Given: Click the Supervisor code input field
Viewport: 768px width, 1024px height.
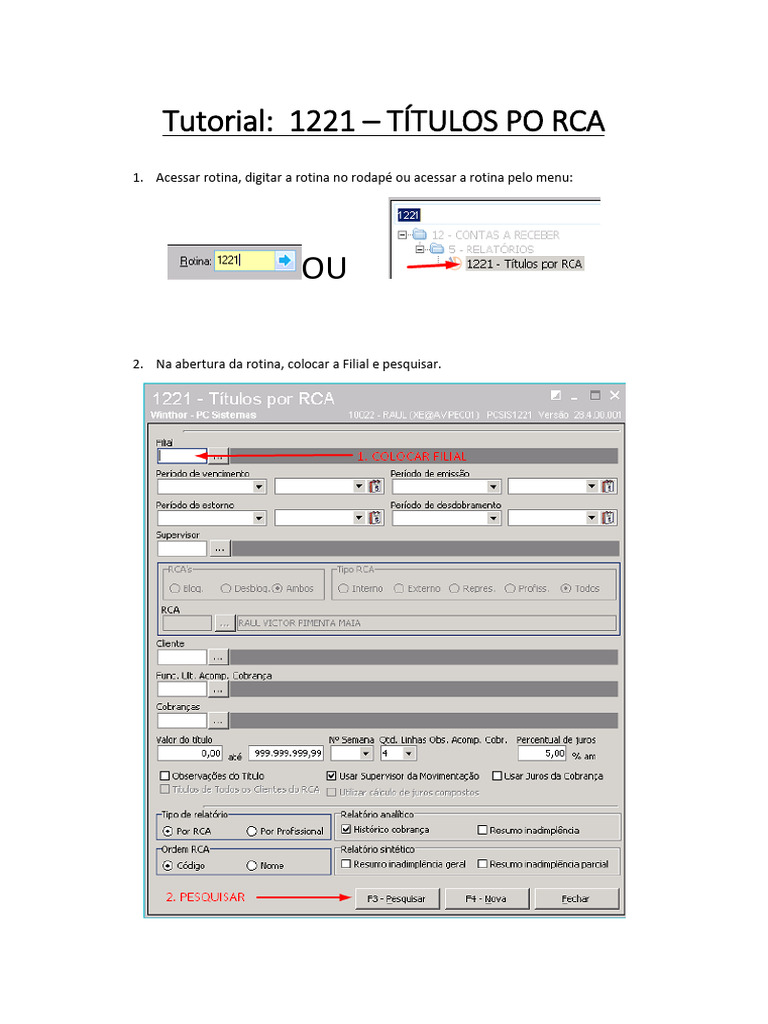Looking at the screenshot, I should [182, 549].
